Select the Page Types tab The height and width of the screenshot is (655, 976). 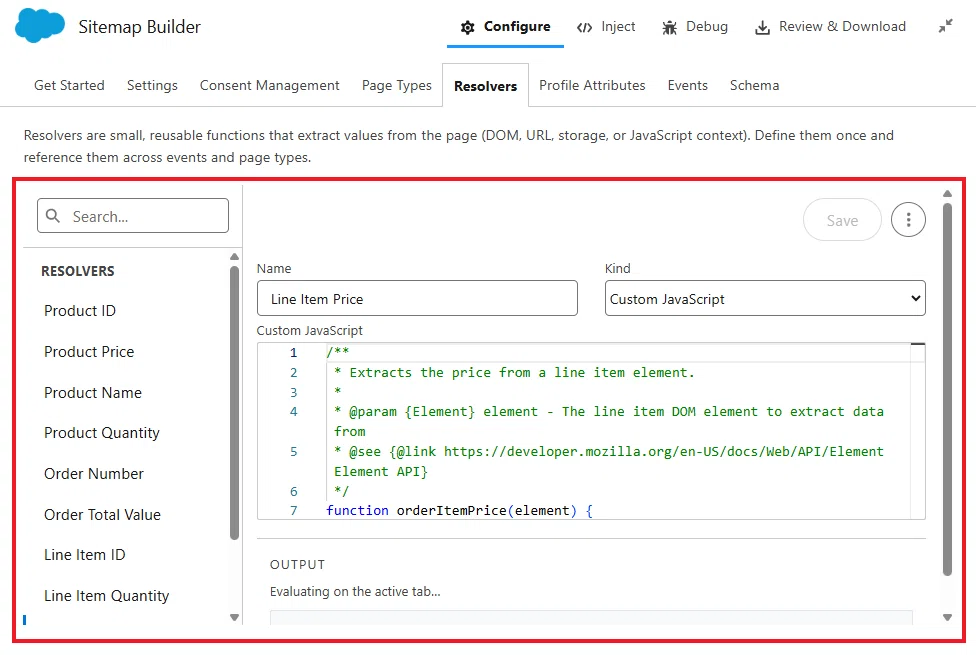[396, 85]
